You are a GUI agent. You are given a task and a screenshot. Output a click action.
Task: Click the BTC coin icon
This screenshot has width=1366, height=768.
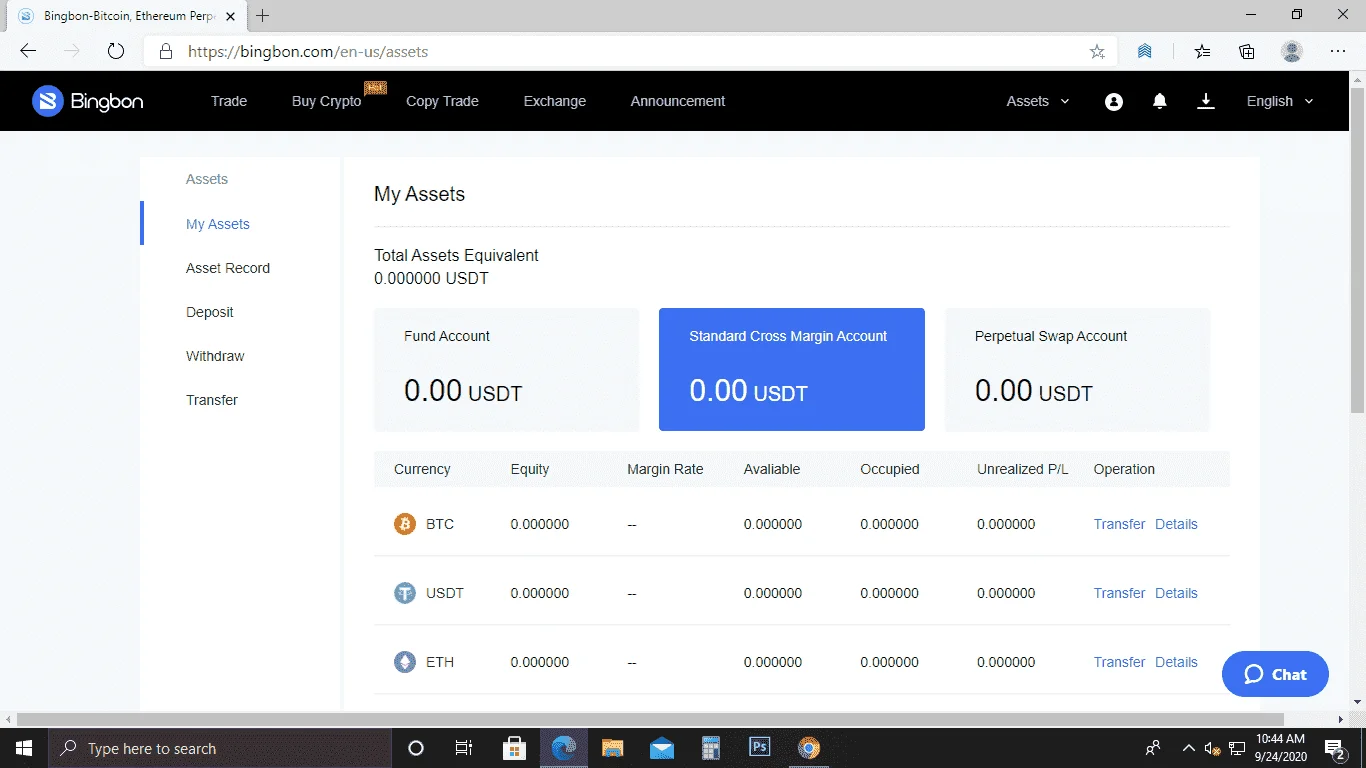point(405,524)
